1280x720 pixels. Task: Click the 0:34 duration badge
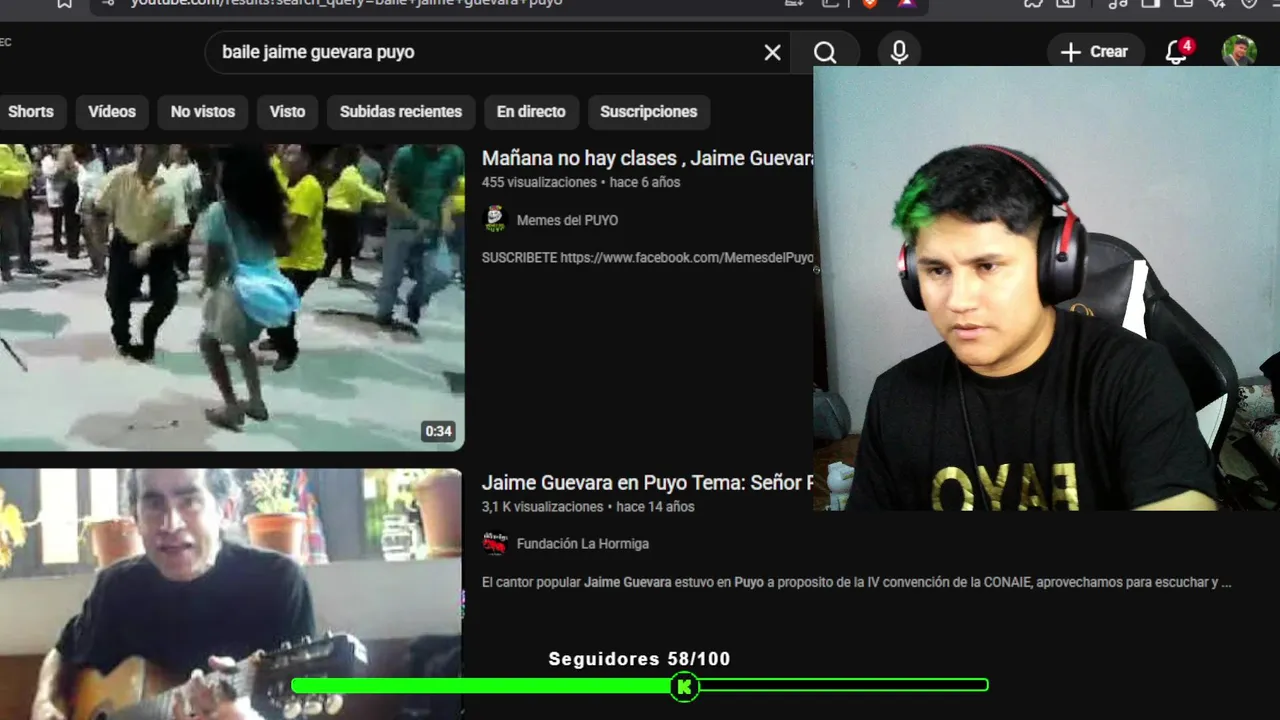click(439, 432)
